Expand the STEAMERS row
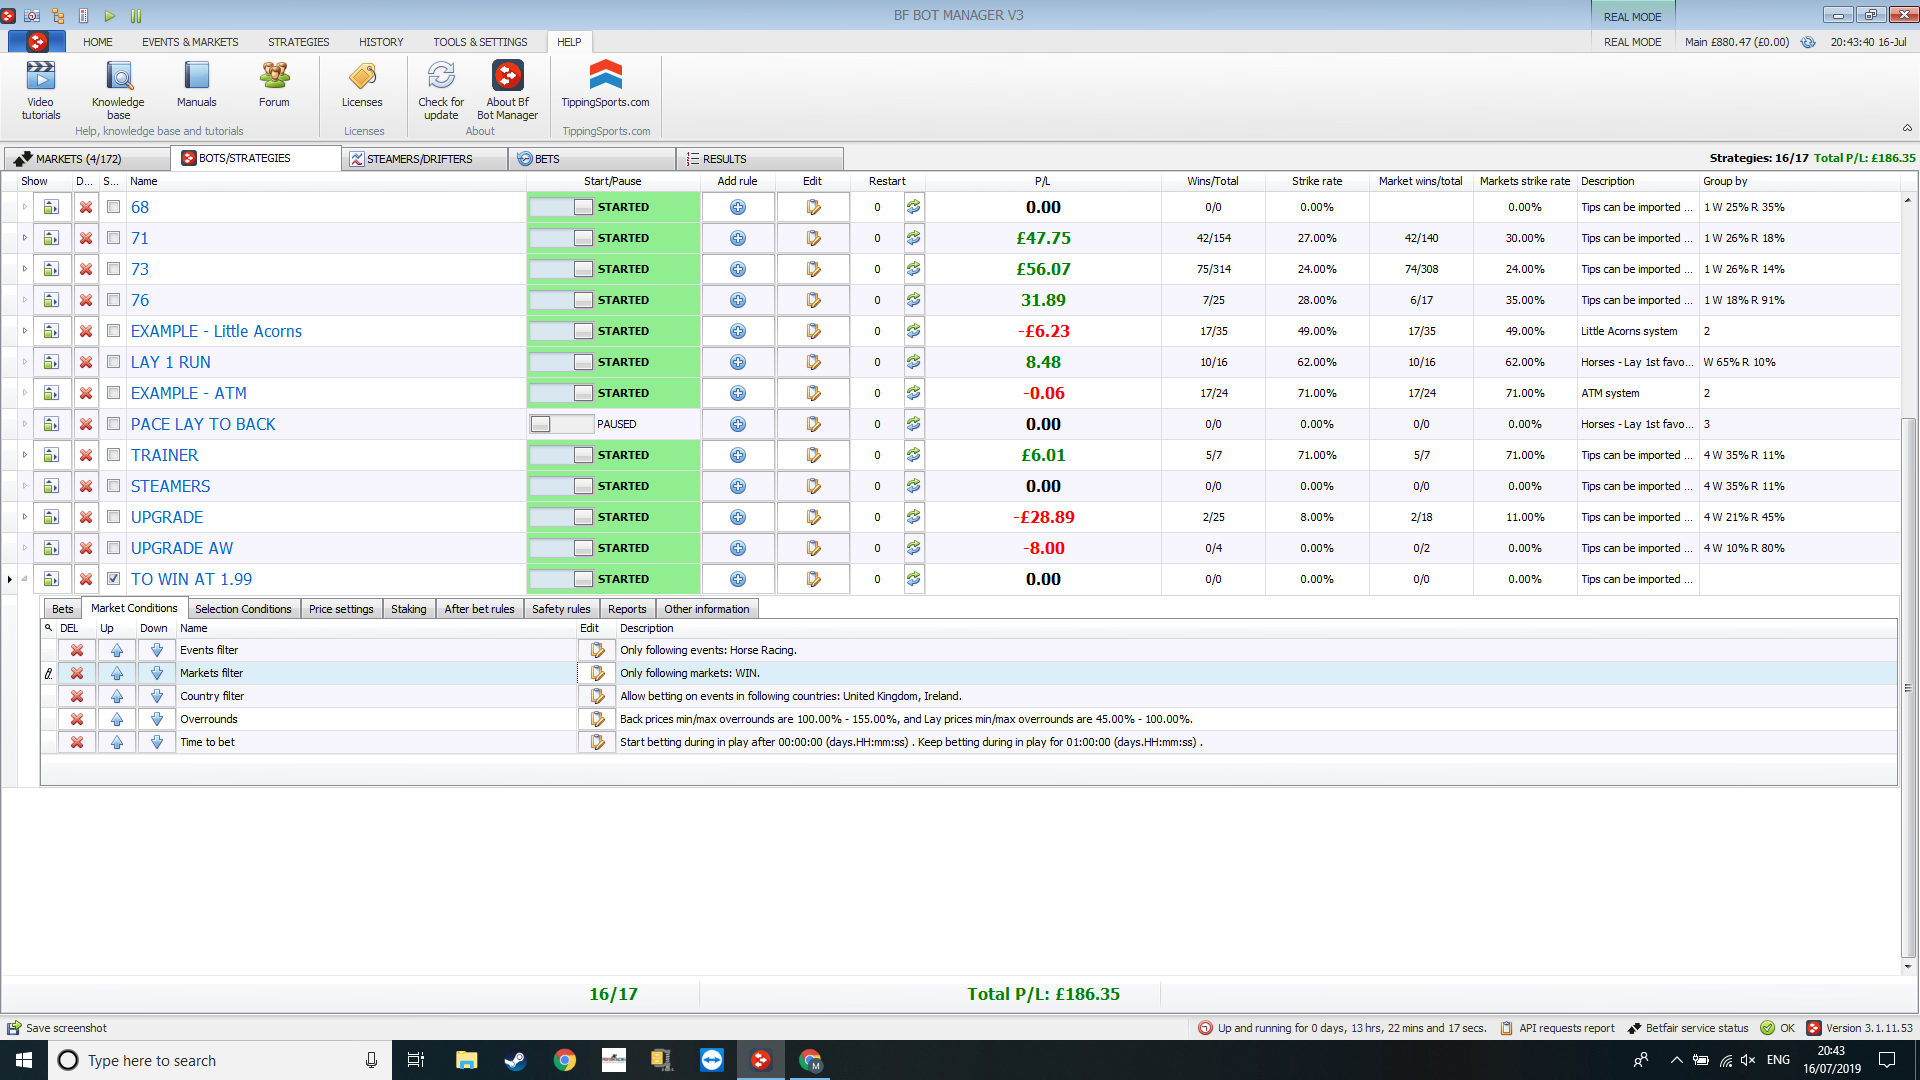This screenshot has height=1080, width=1920. click(25, 486)
